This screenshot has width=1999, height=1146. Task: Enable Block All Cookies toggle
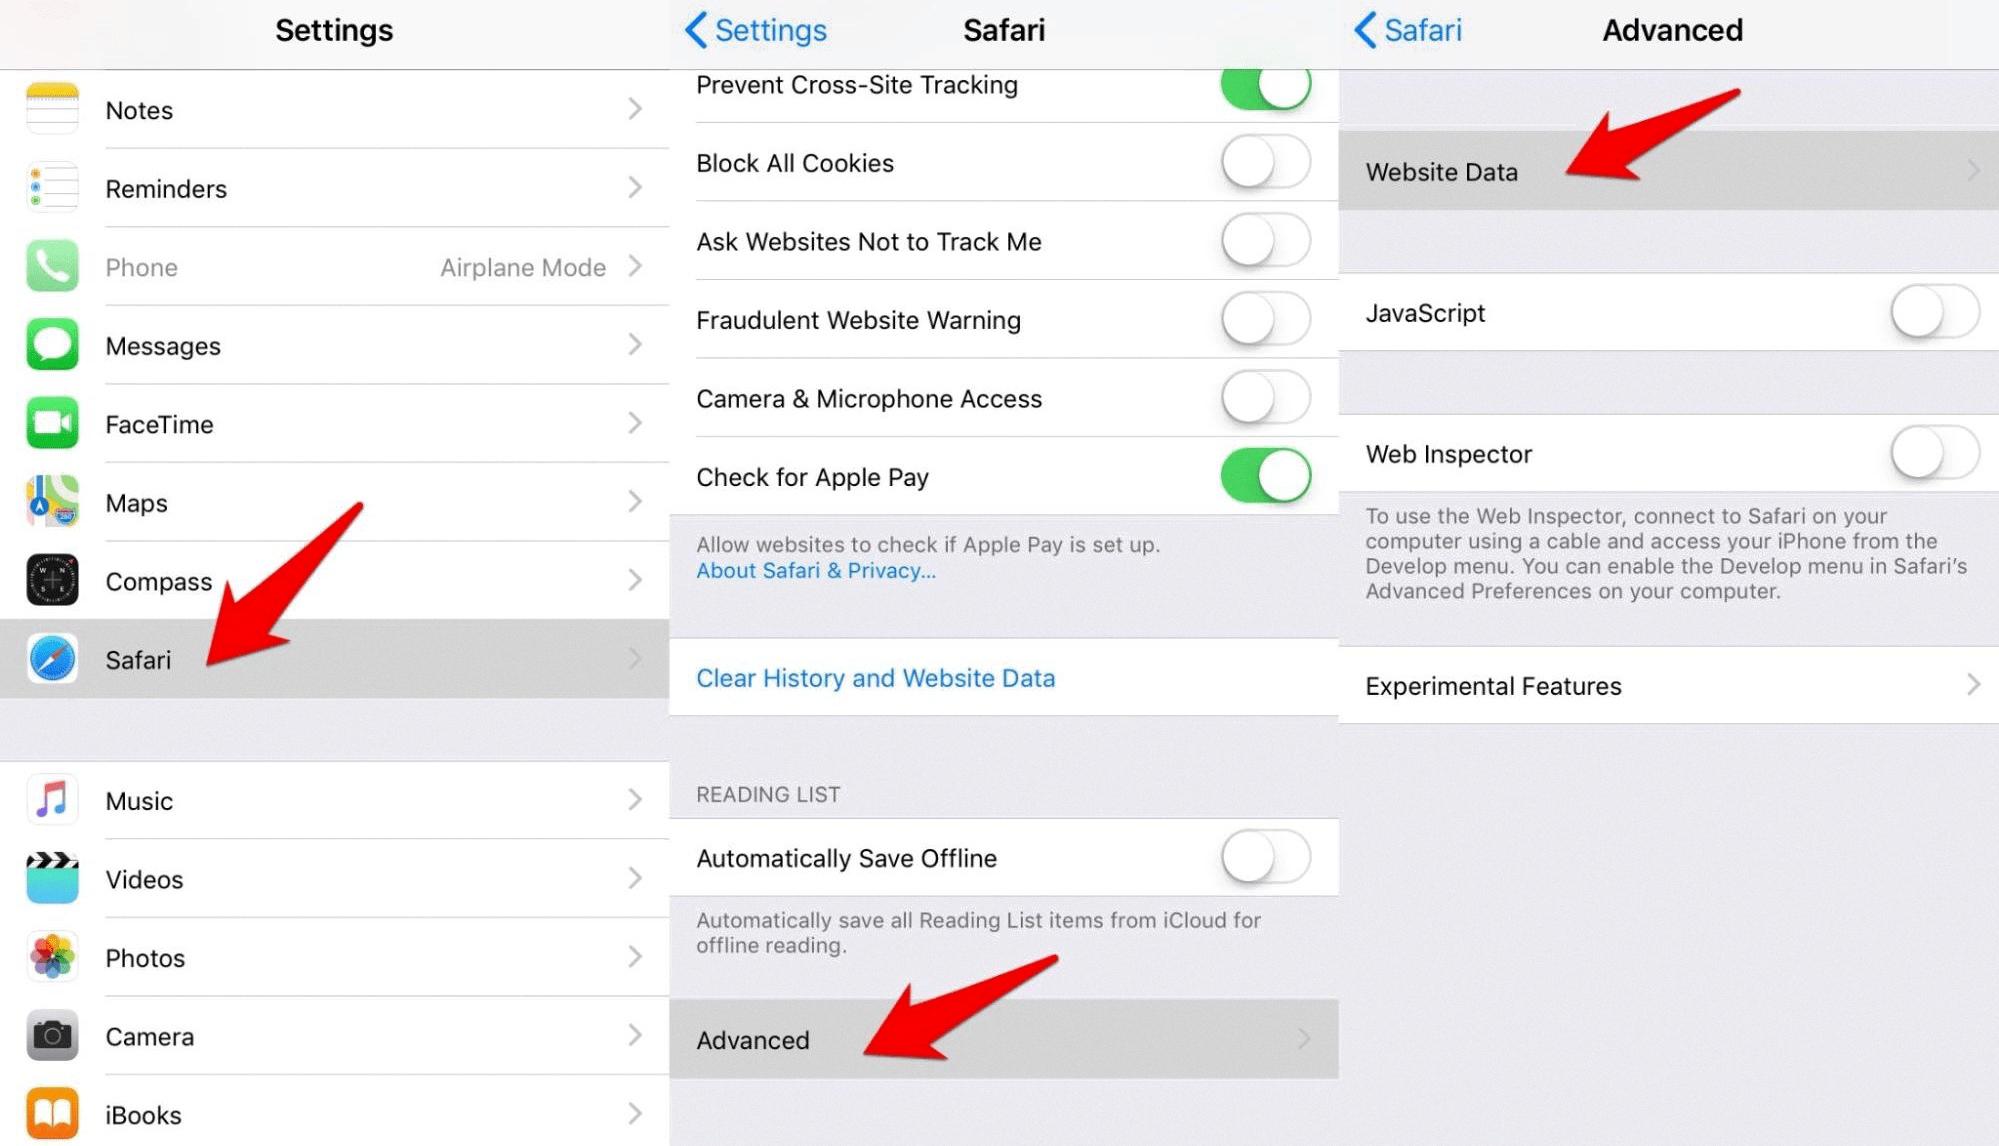[1264, 162]
